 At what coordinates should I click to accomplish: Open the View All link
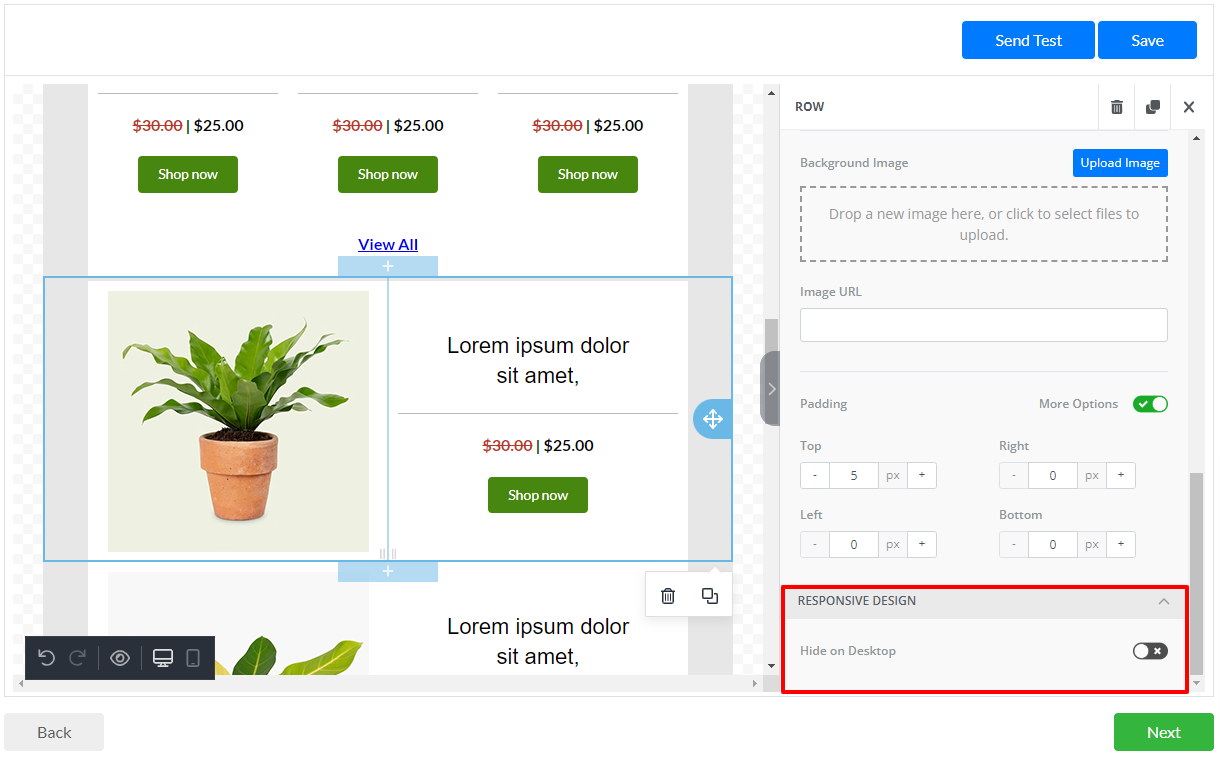tap(388, 245)
